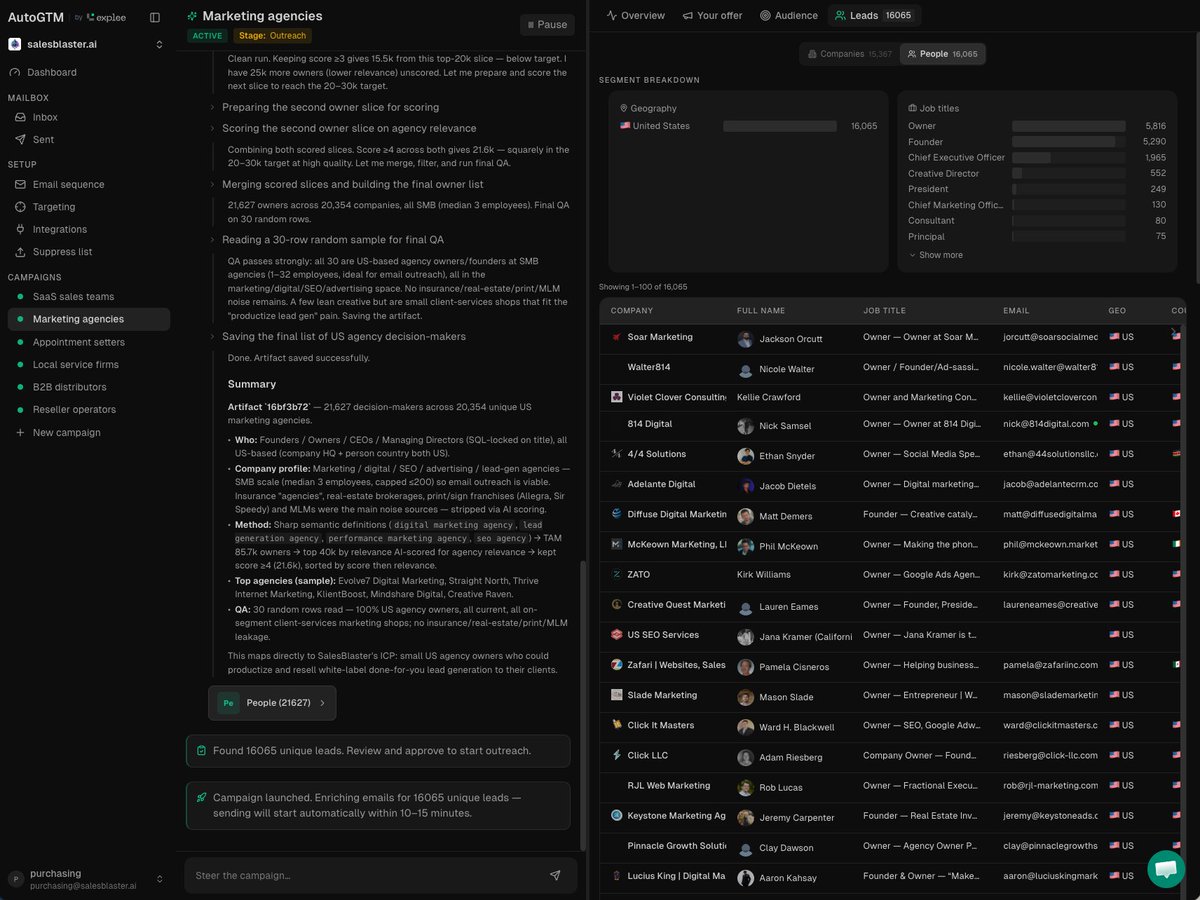
Task: Sort by the JOB TITLE column header
Action: pyautogui.click(x=885, y=311)
